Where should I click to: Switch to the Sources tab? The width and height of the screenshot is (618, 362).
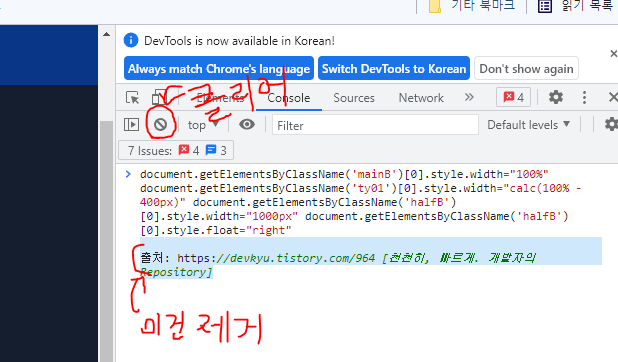(x=354, y=98)
